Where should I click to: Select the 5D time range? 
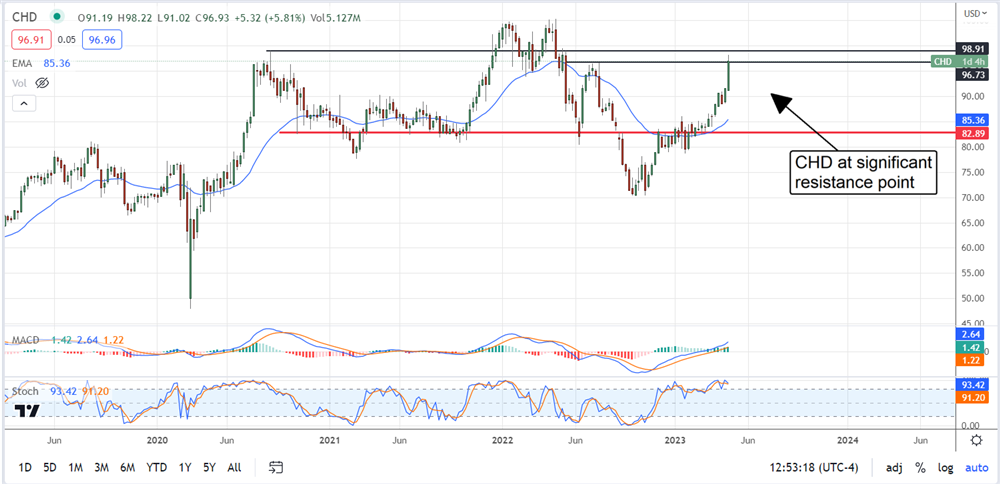tap(49, 467)
